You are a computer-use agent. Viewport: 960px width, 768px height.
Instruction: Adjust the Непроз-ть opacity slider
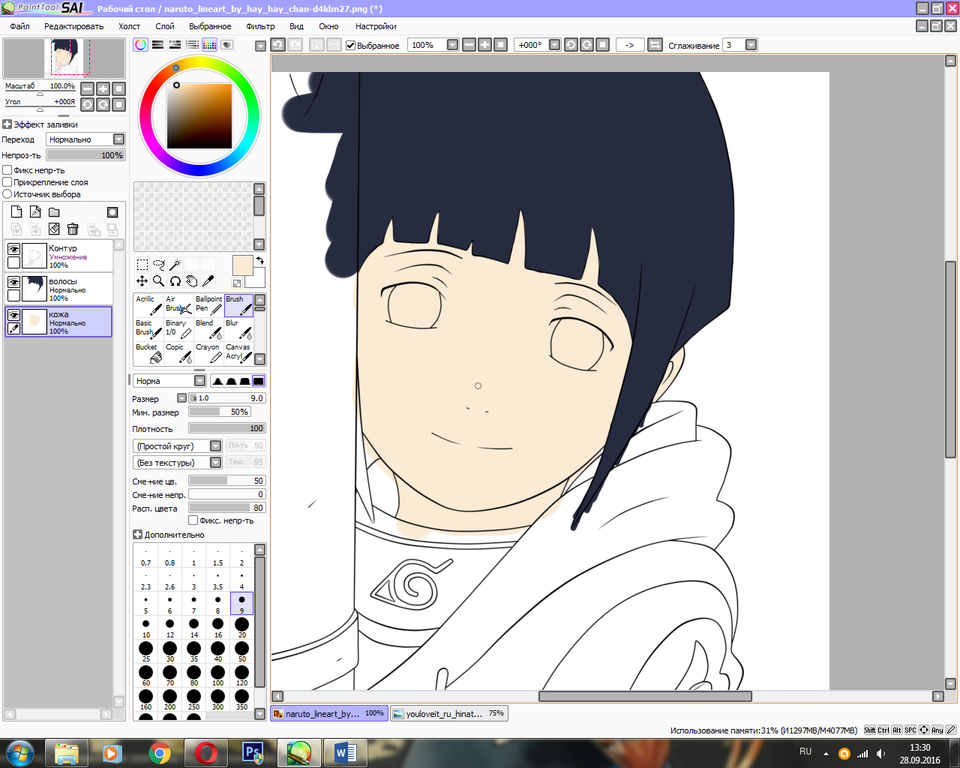[x=86, y=155]
